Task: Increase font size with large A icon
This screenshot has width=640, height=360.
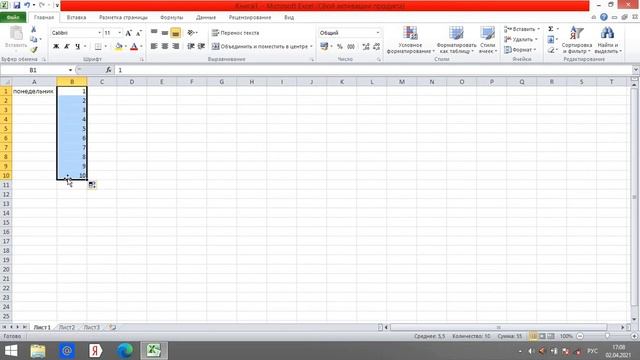Action: (129, 33)
